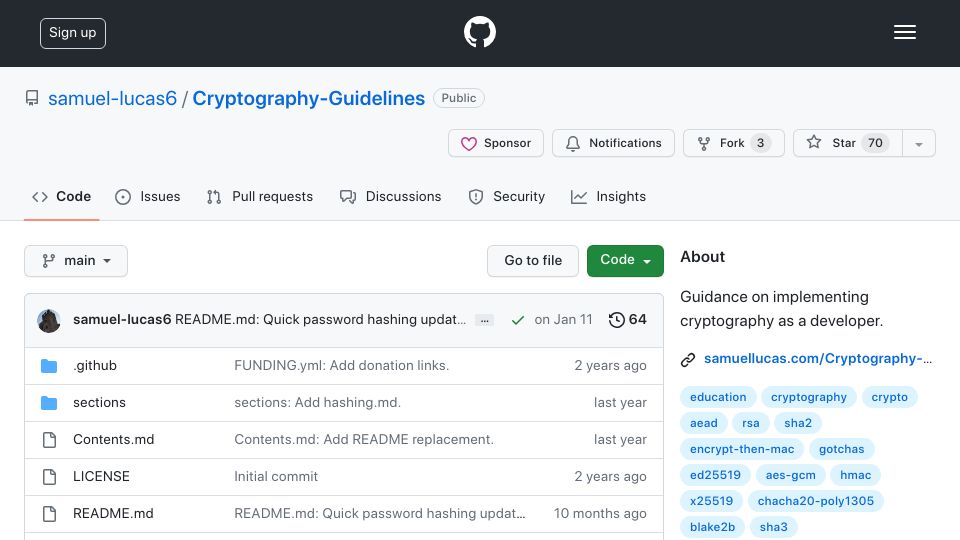Open the hamburger navigation menu
Image resolution: width=960 pixels, height=540 pixels.
[904, 32]
